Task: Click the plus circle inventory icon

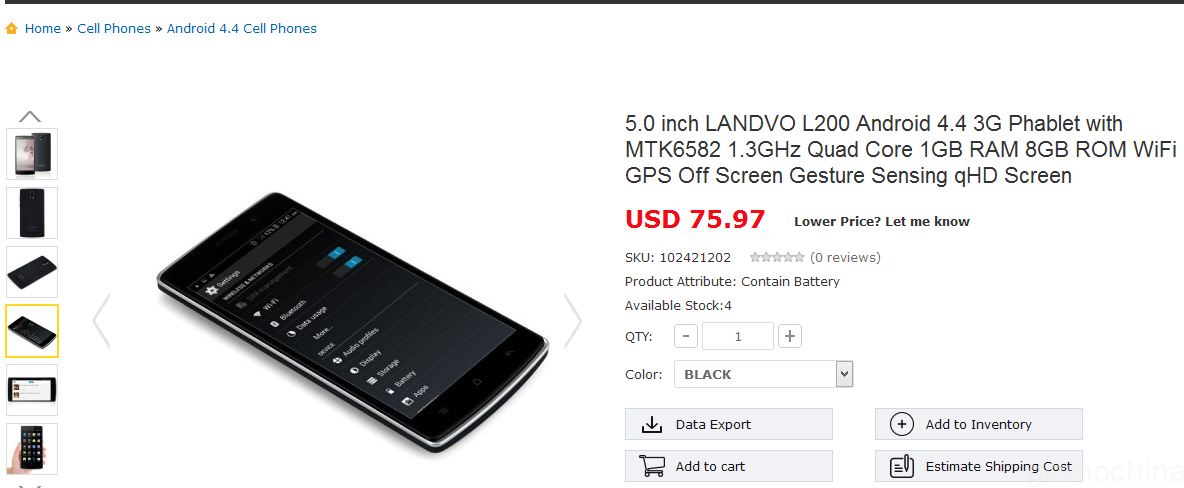Action: pyautogui.click(x=902, y=425)
